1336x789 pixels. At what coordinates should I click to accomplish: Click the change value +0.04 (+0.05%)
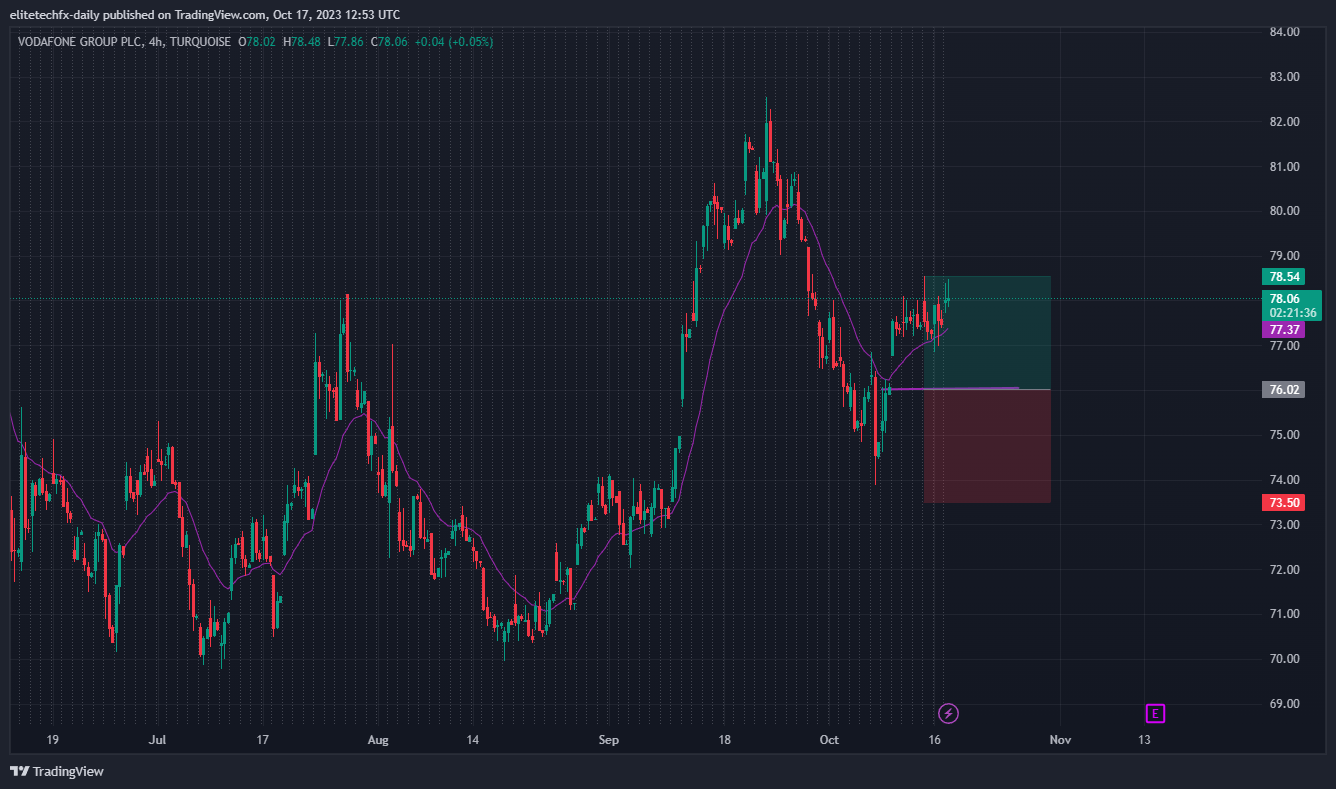[x=454, y=42]
